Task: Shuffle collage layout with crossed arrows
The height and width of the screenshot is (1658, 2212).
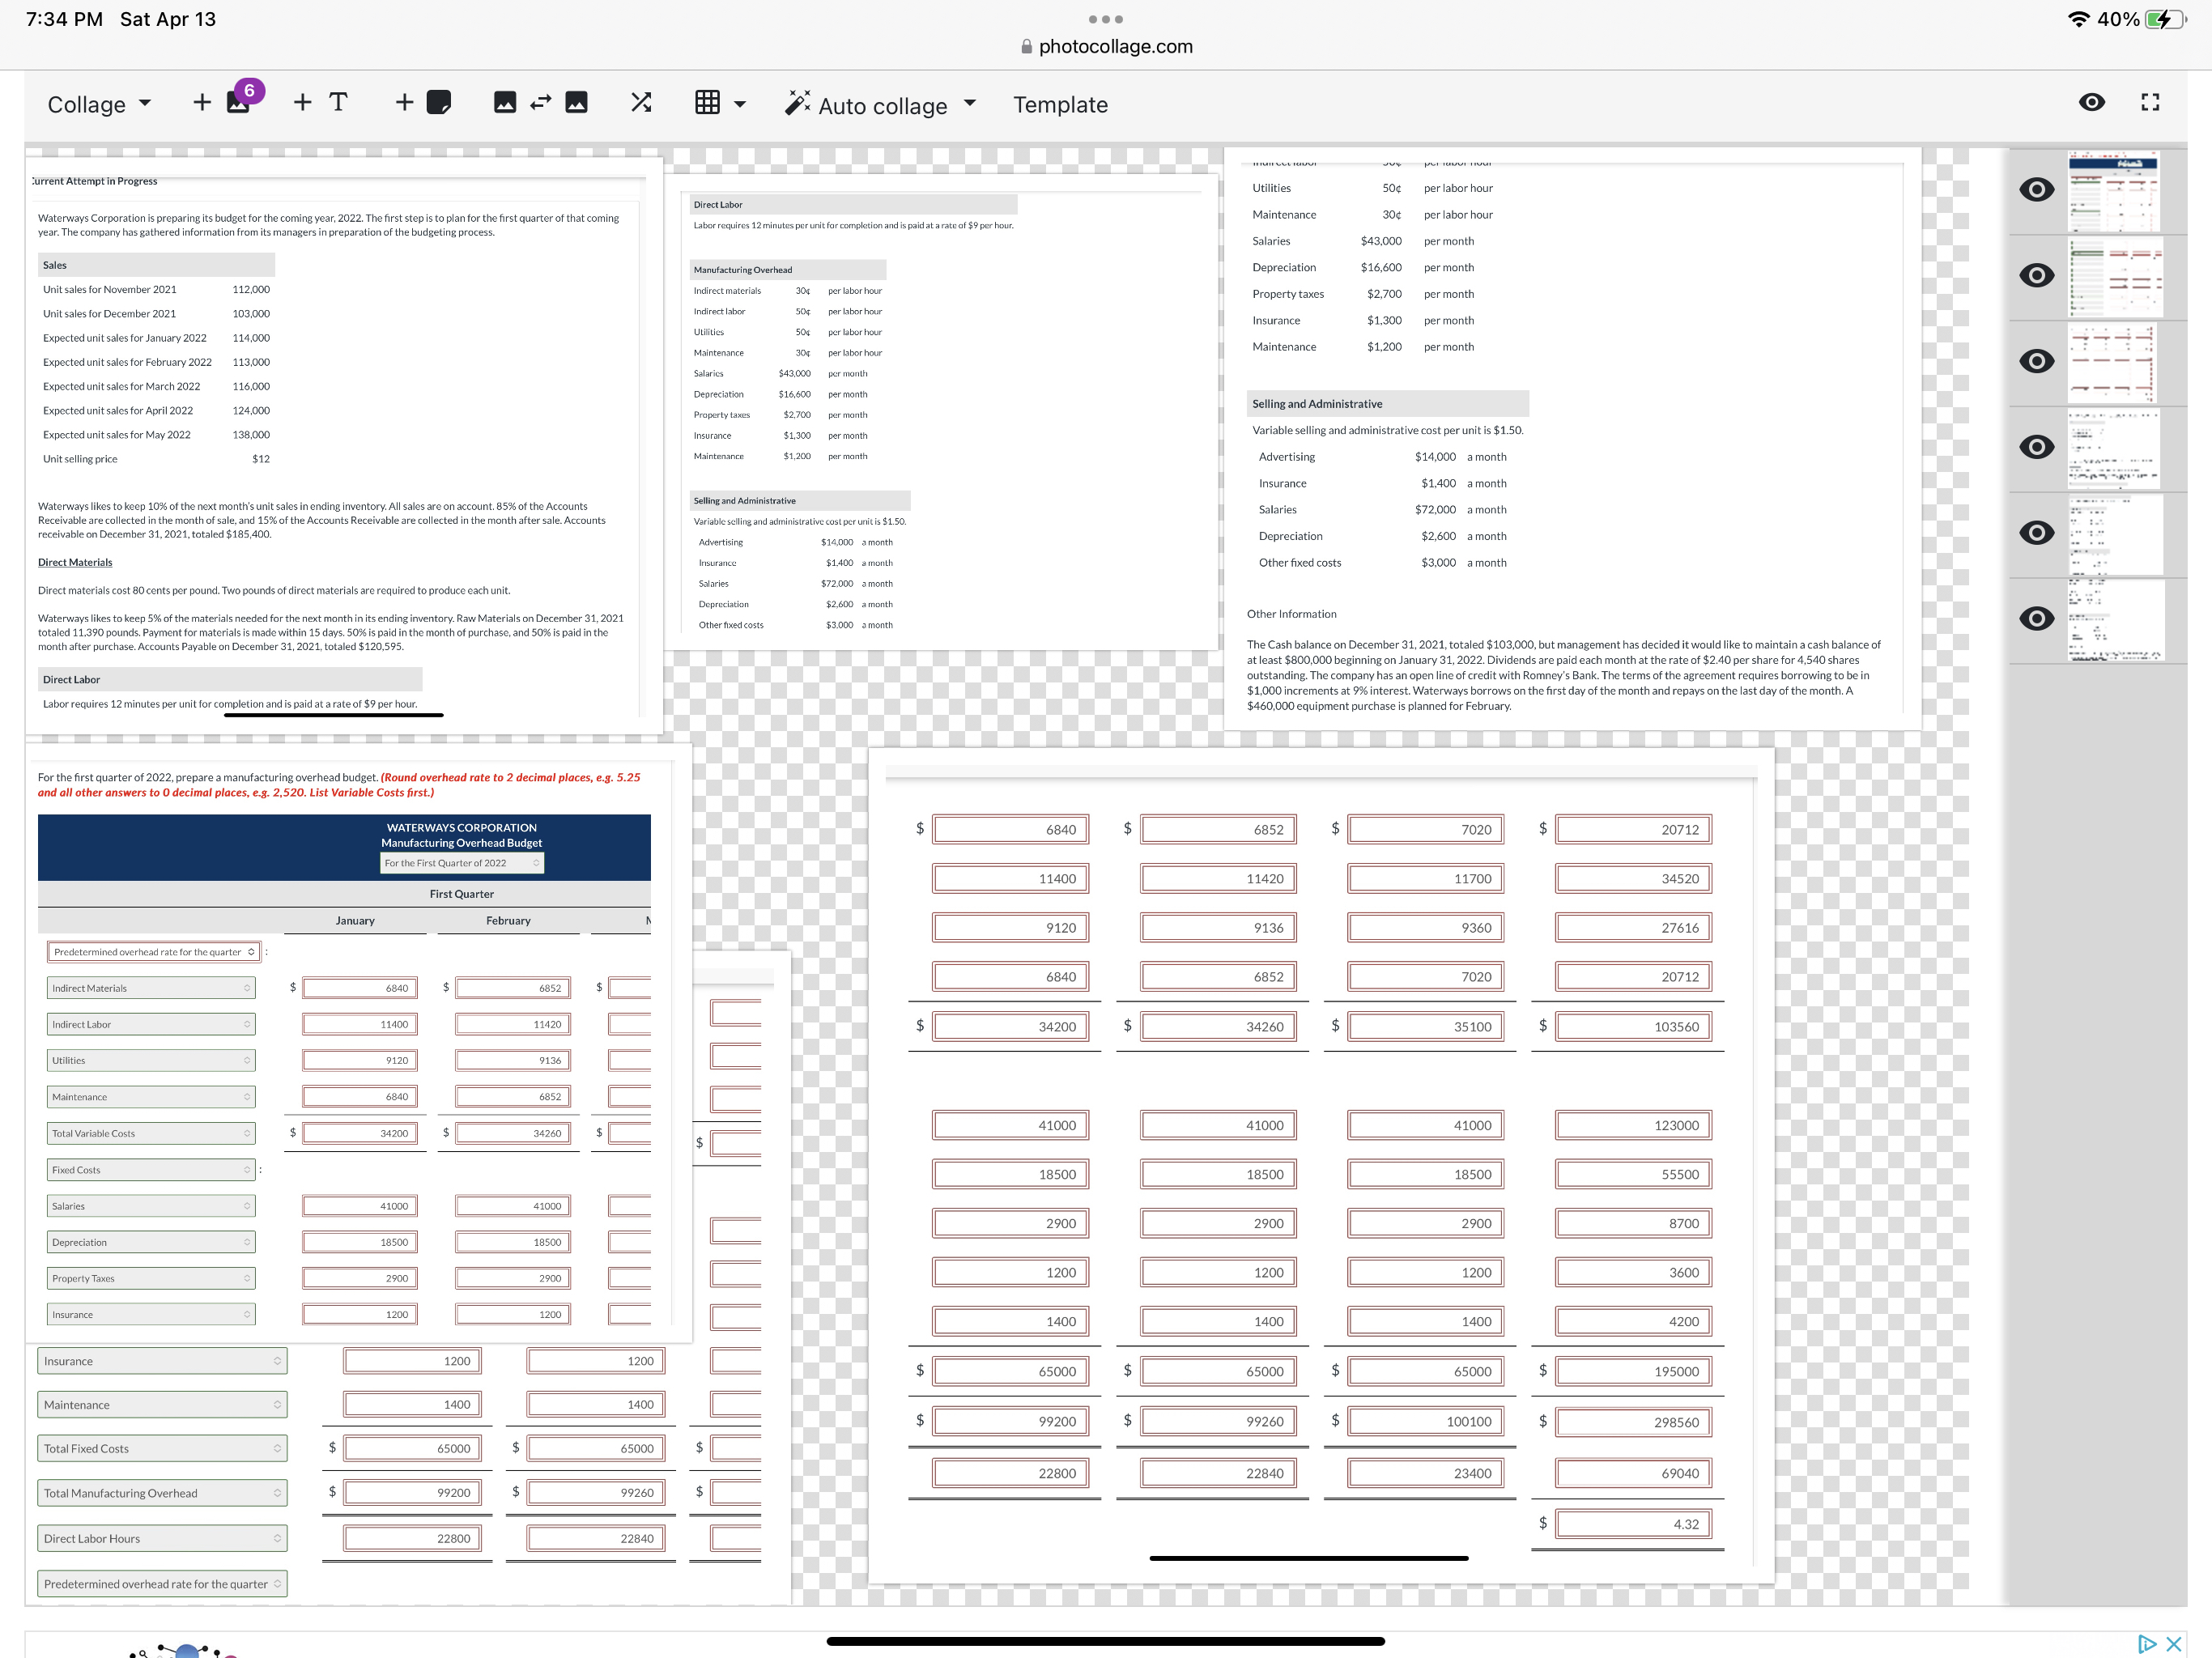Action: pos(642,102)
